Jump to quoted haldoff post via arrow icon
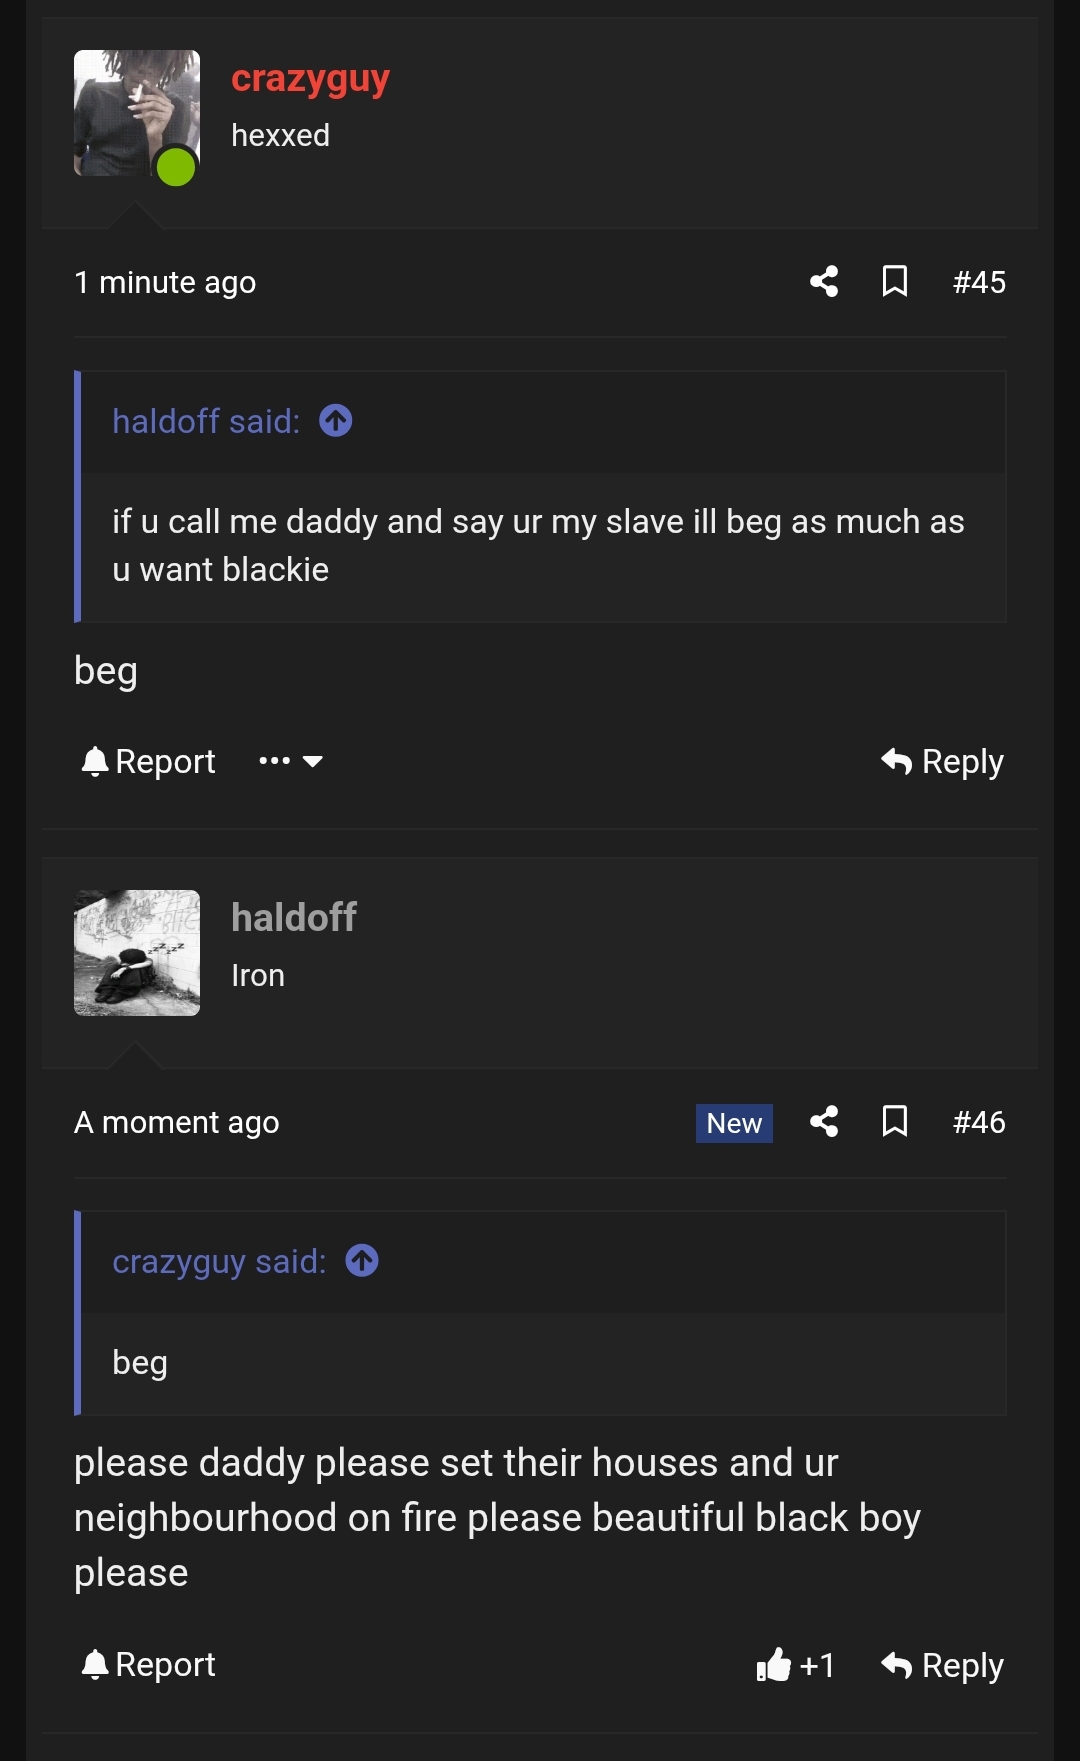The height and width of the screenshot is (1761, 1080). (x=336, y=421)
